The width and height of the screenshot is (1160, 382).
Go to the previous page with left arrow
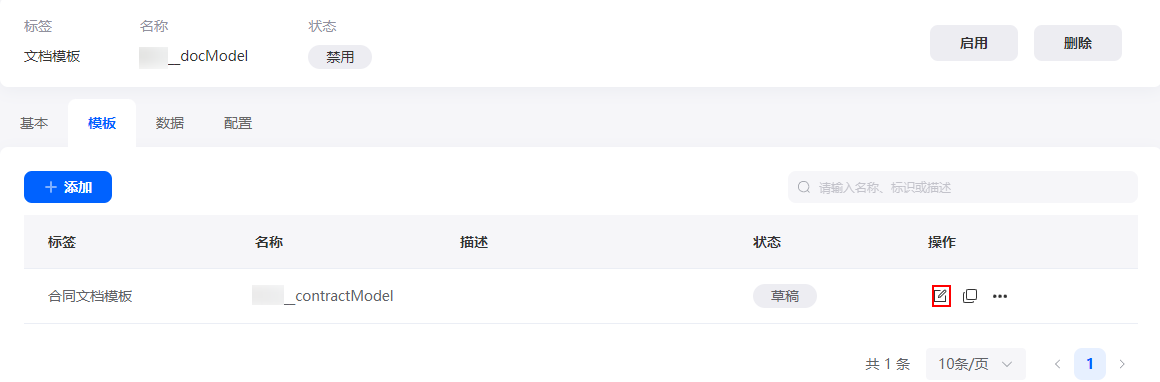(1058, 364)
